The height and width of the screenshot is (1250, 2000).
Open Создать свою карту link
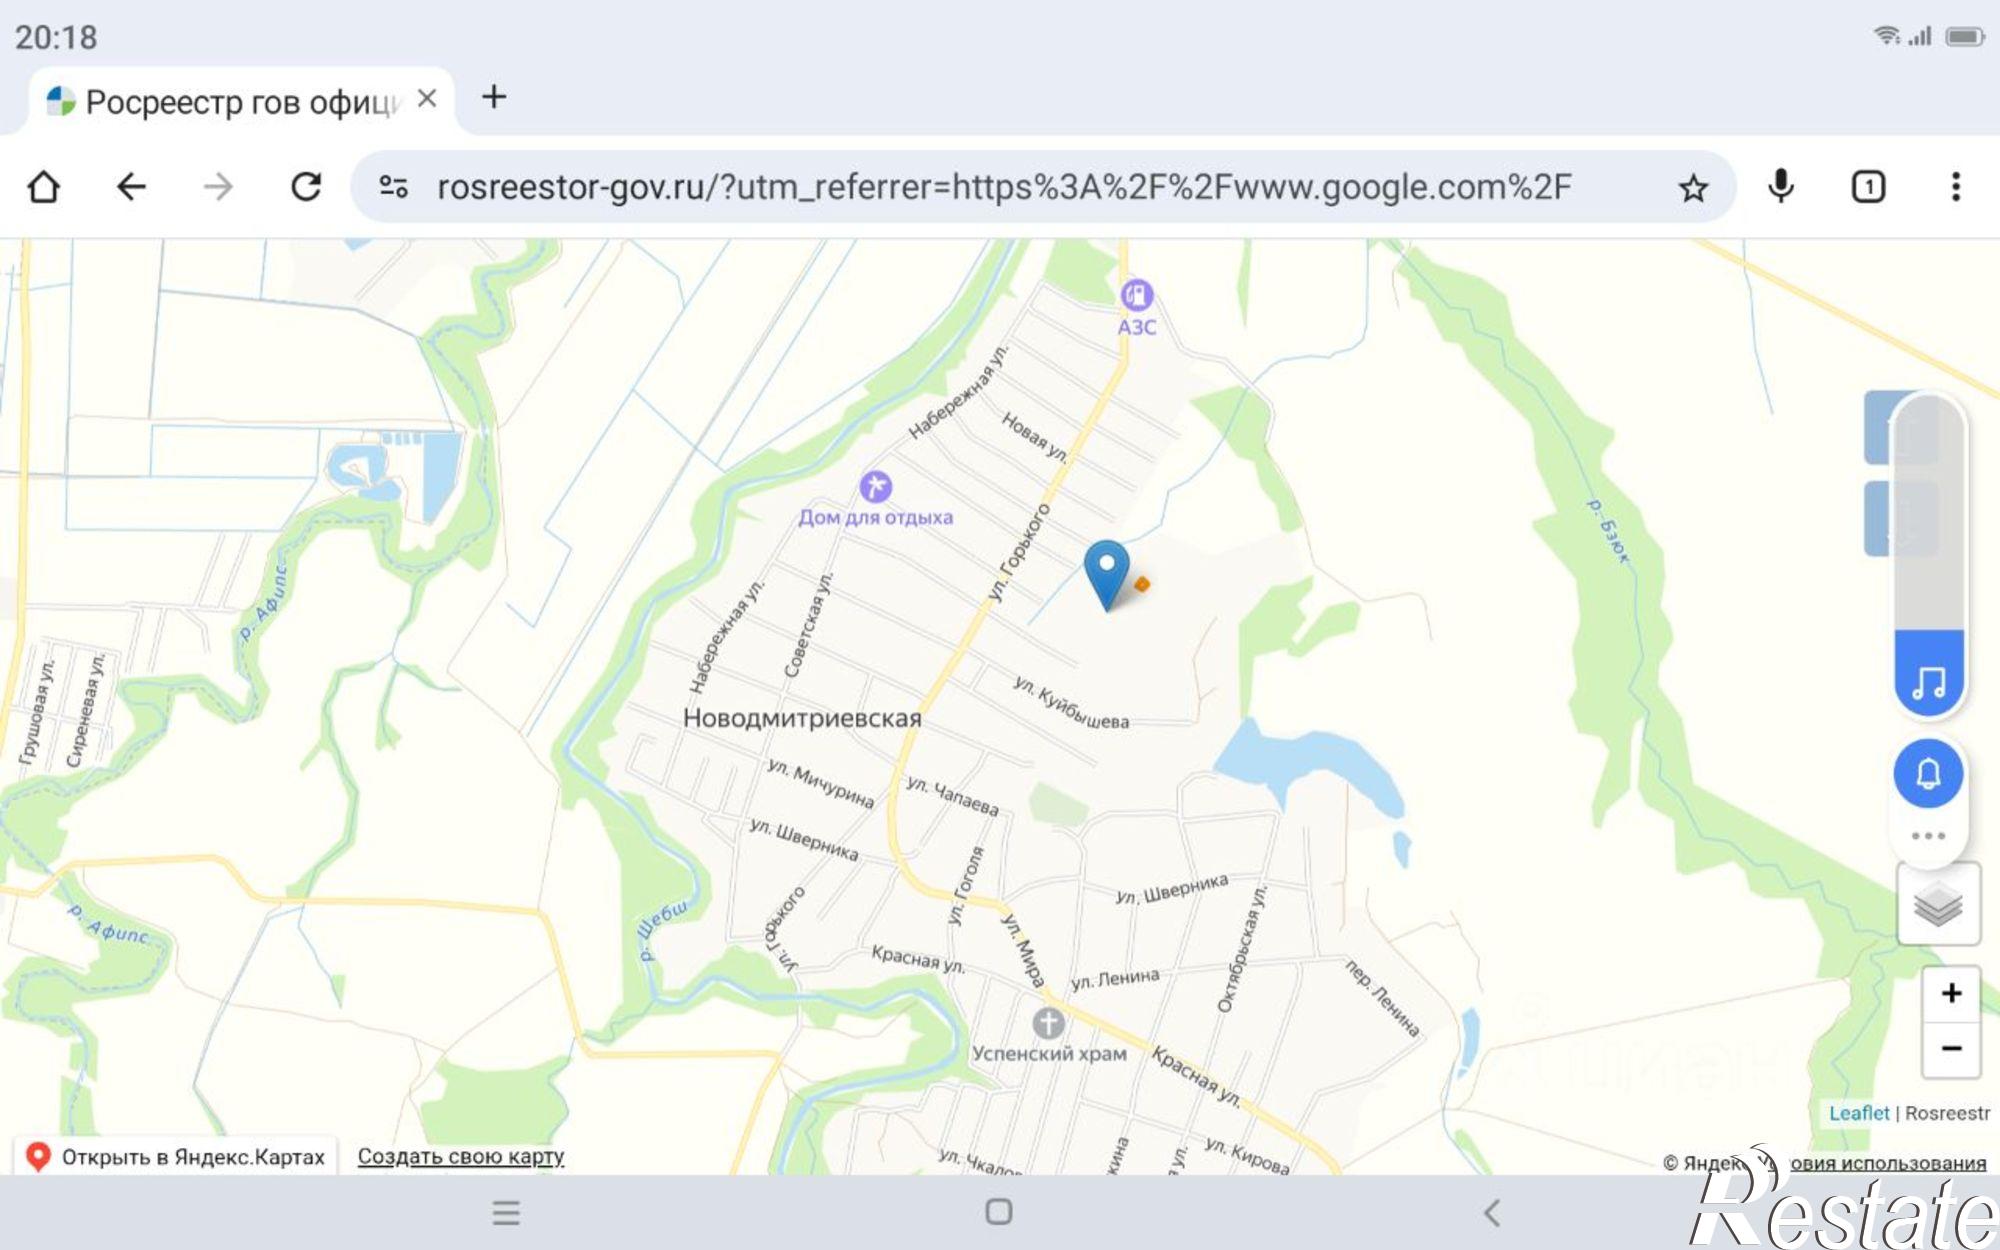click(461, 1156)
